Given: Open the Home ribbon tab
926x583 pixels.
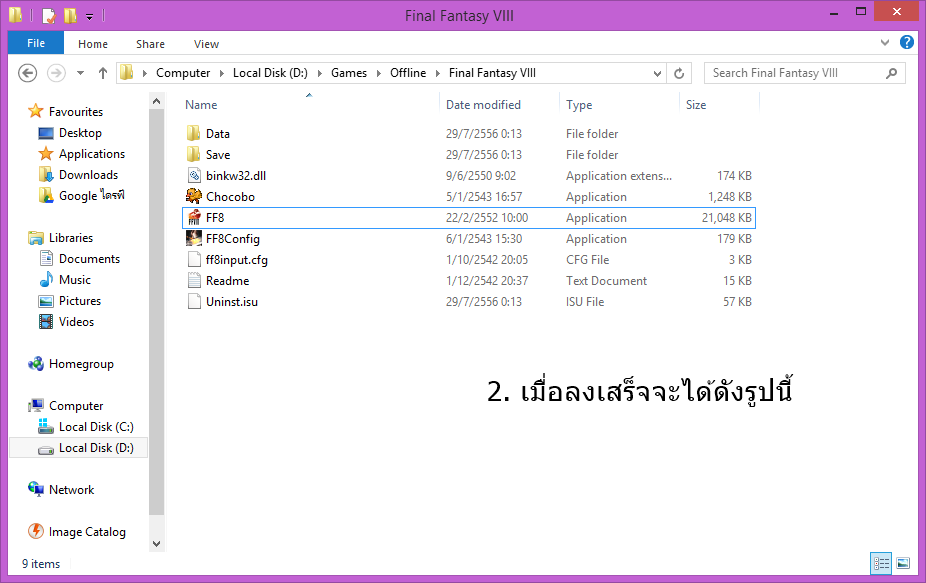Looking at the screenshot, I should tap(93, 44).
